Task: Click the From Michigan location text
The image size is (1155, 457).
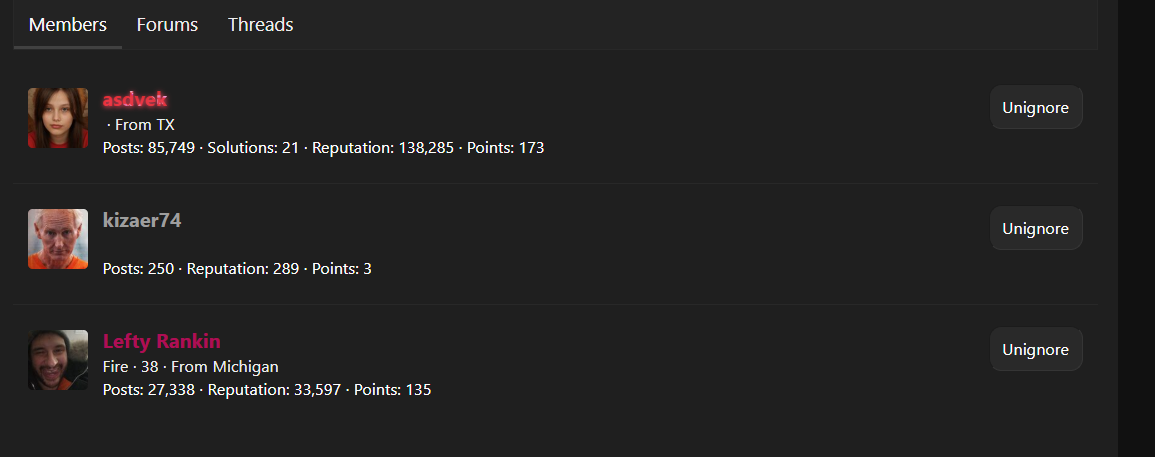Action: [225, 366]
